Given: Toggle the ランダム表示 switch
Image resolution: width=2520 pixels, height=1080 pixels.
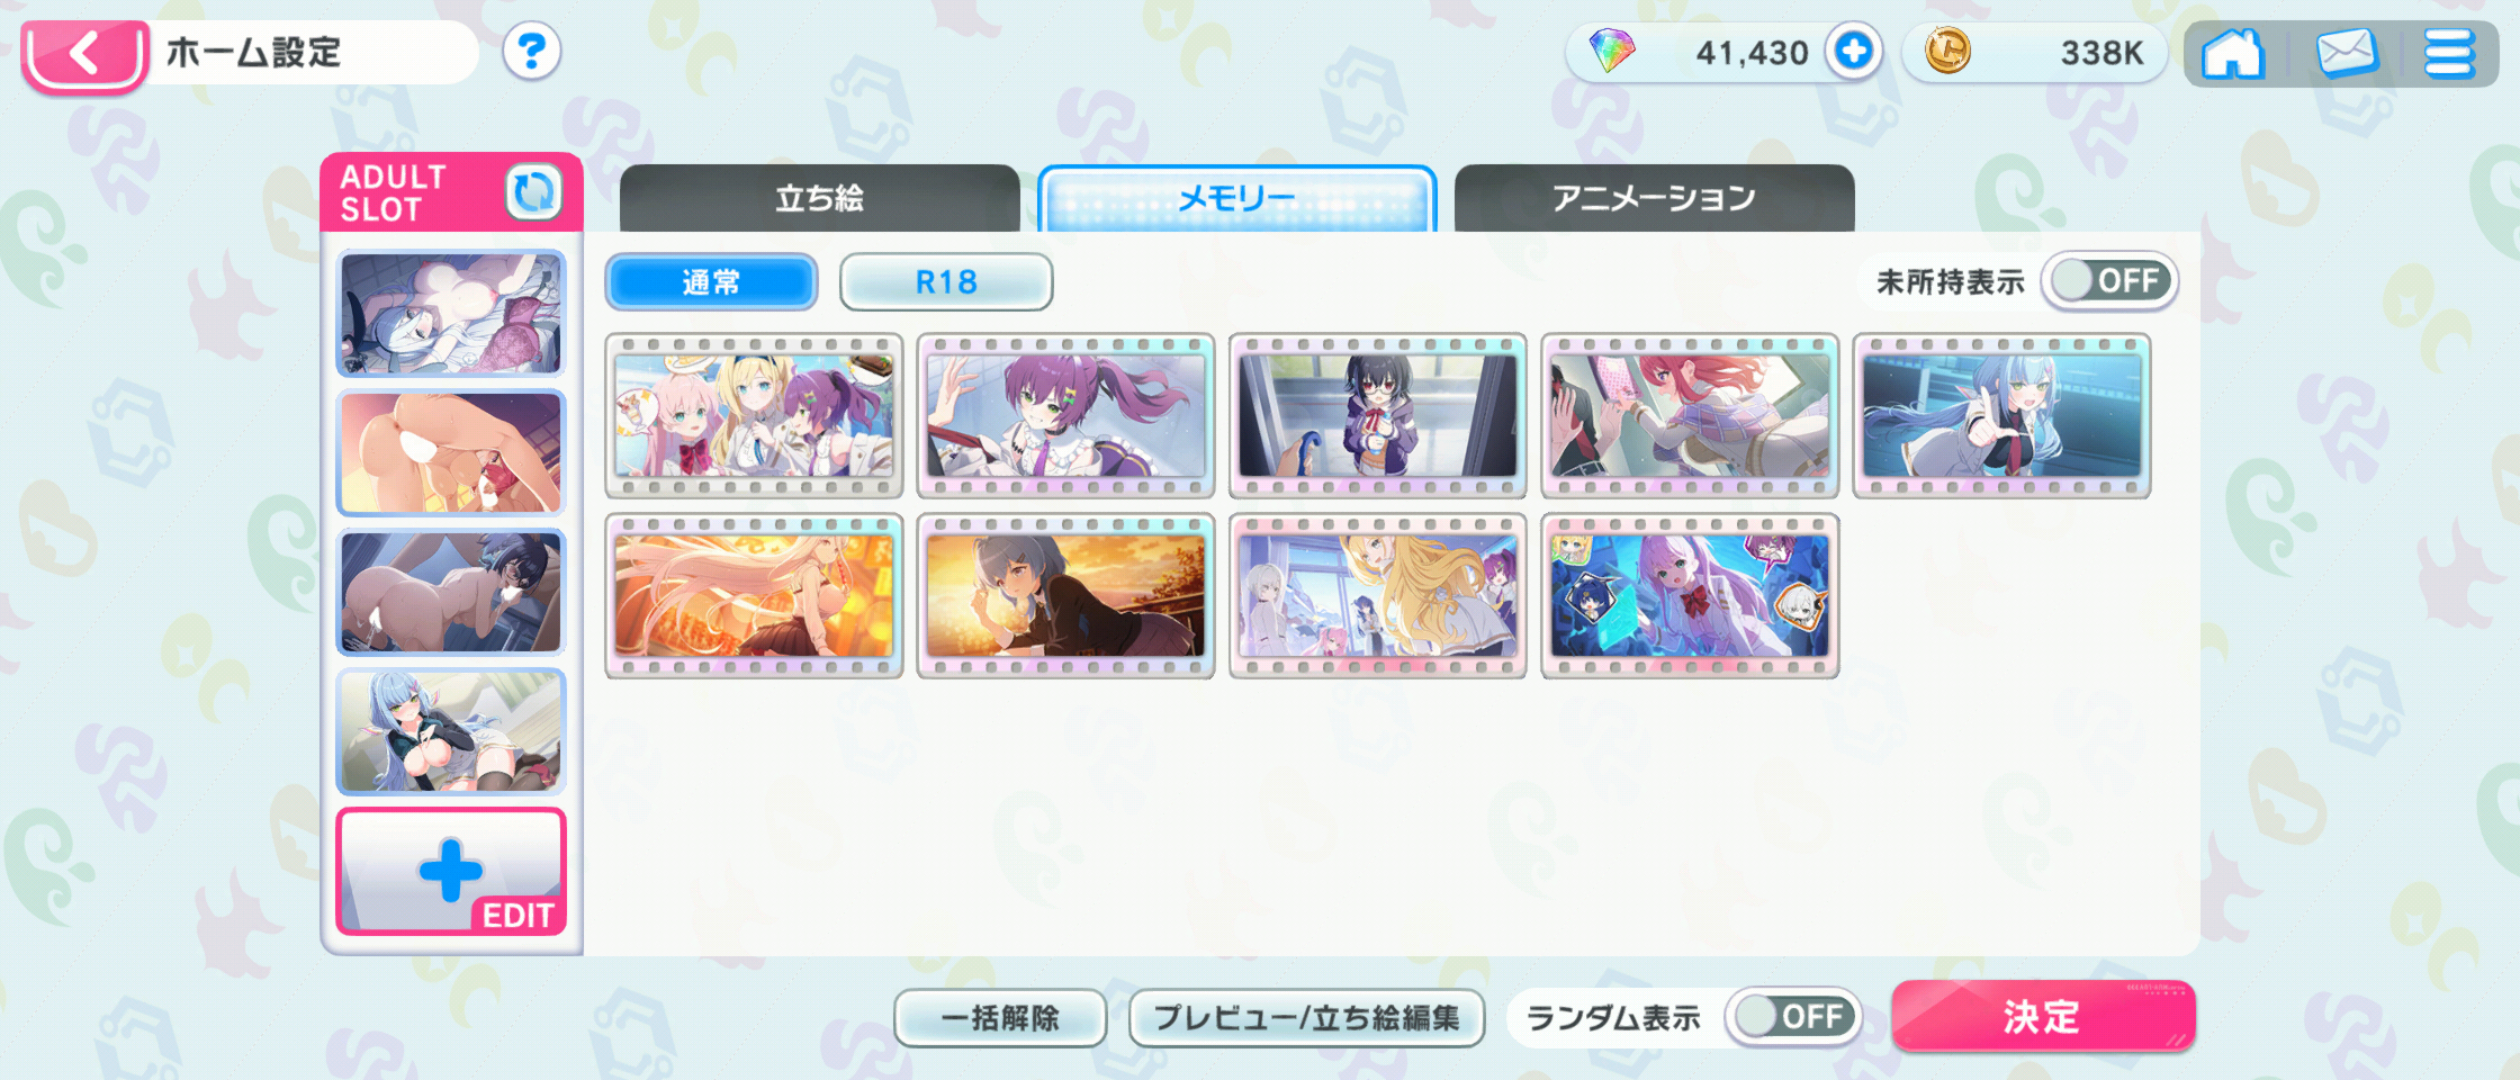Looking at the screenshot, I should point(1794,1017).
